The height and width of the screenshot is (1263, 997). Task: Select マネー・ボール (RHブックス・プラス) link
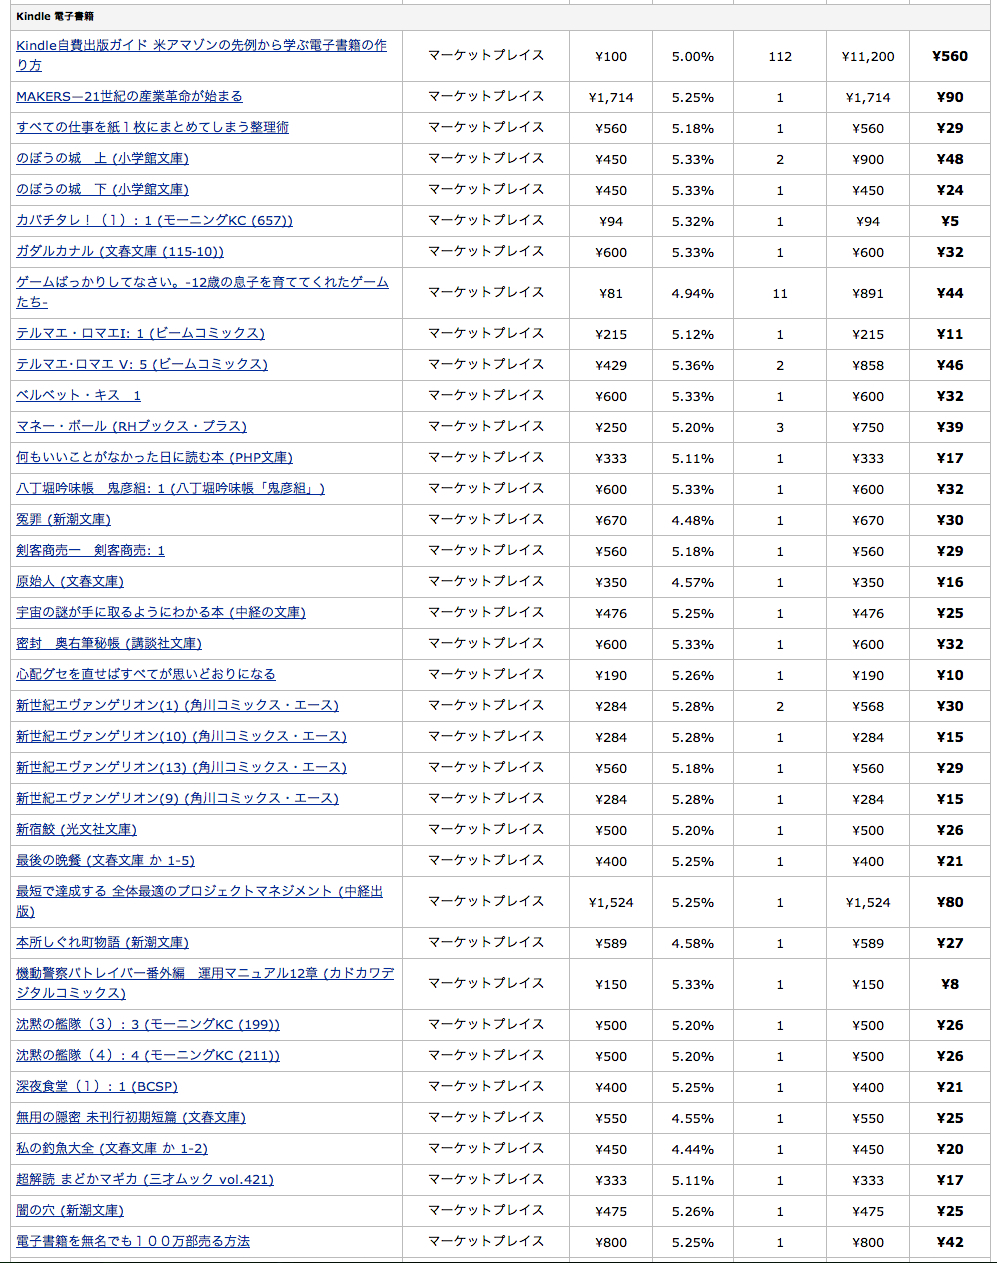(131, 427)
